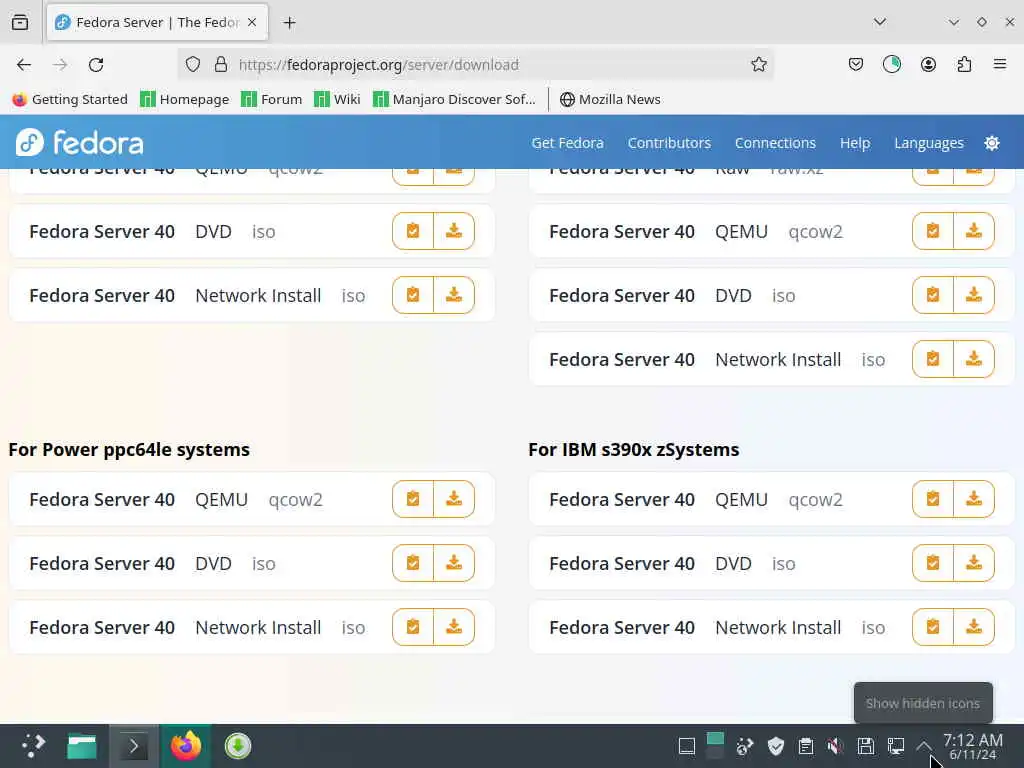Open the Languages menu
1024x768 pixels.
[x=929, y=143]
